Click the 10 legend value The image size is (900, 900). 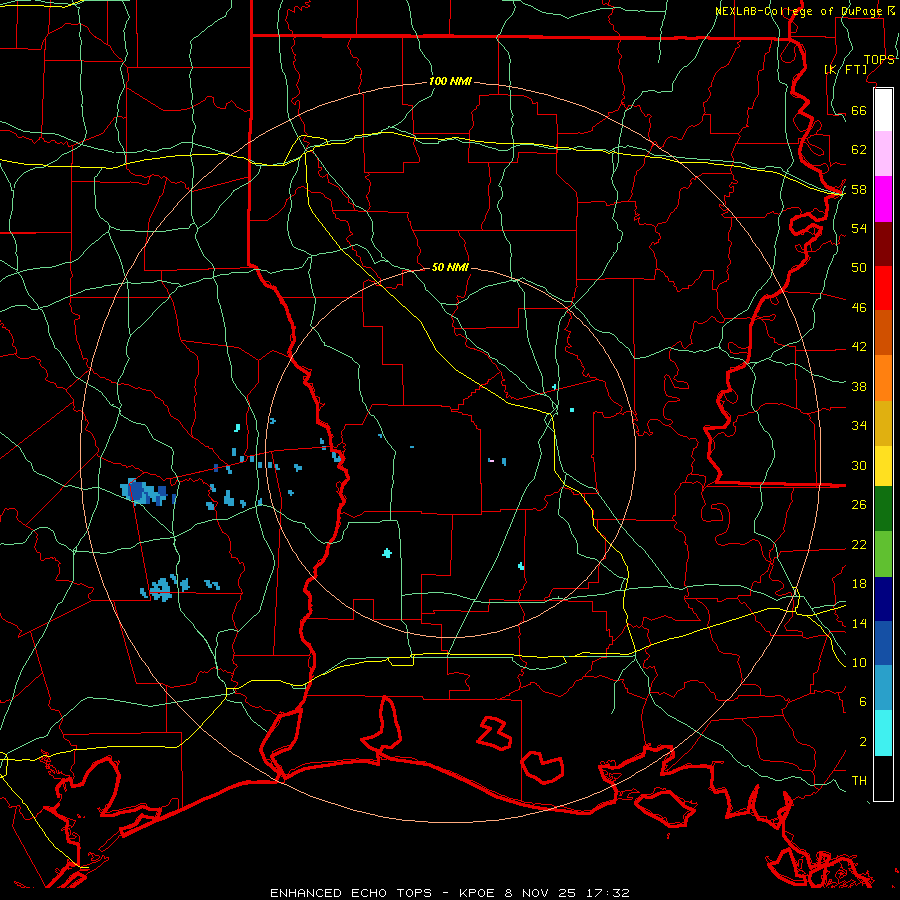point(859,662)
